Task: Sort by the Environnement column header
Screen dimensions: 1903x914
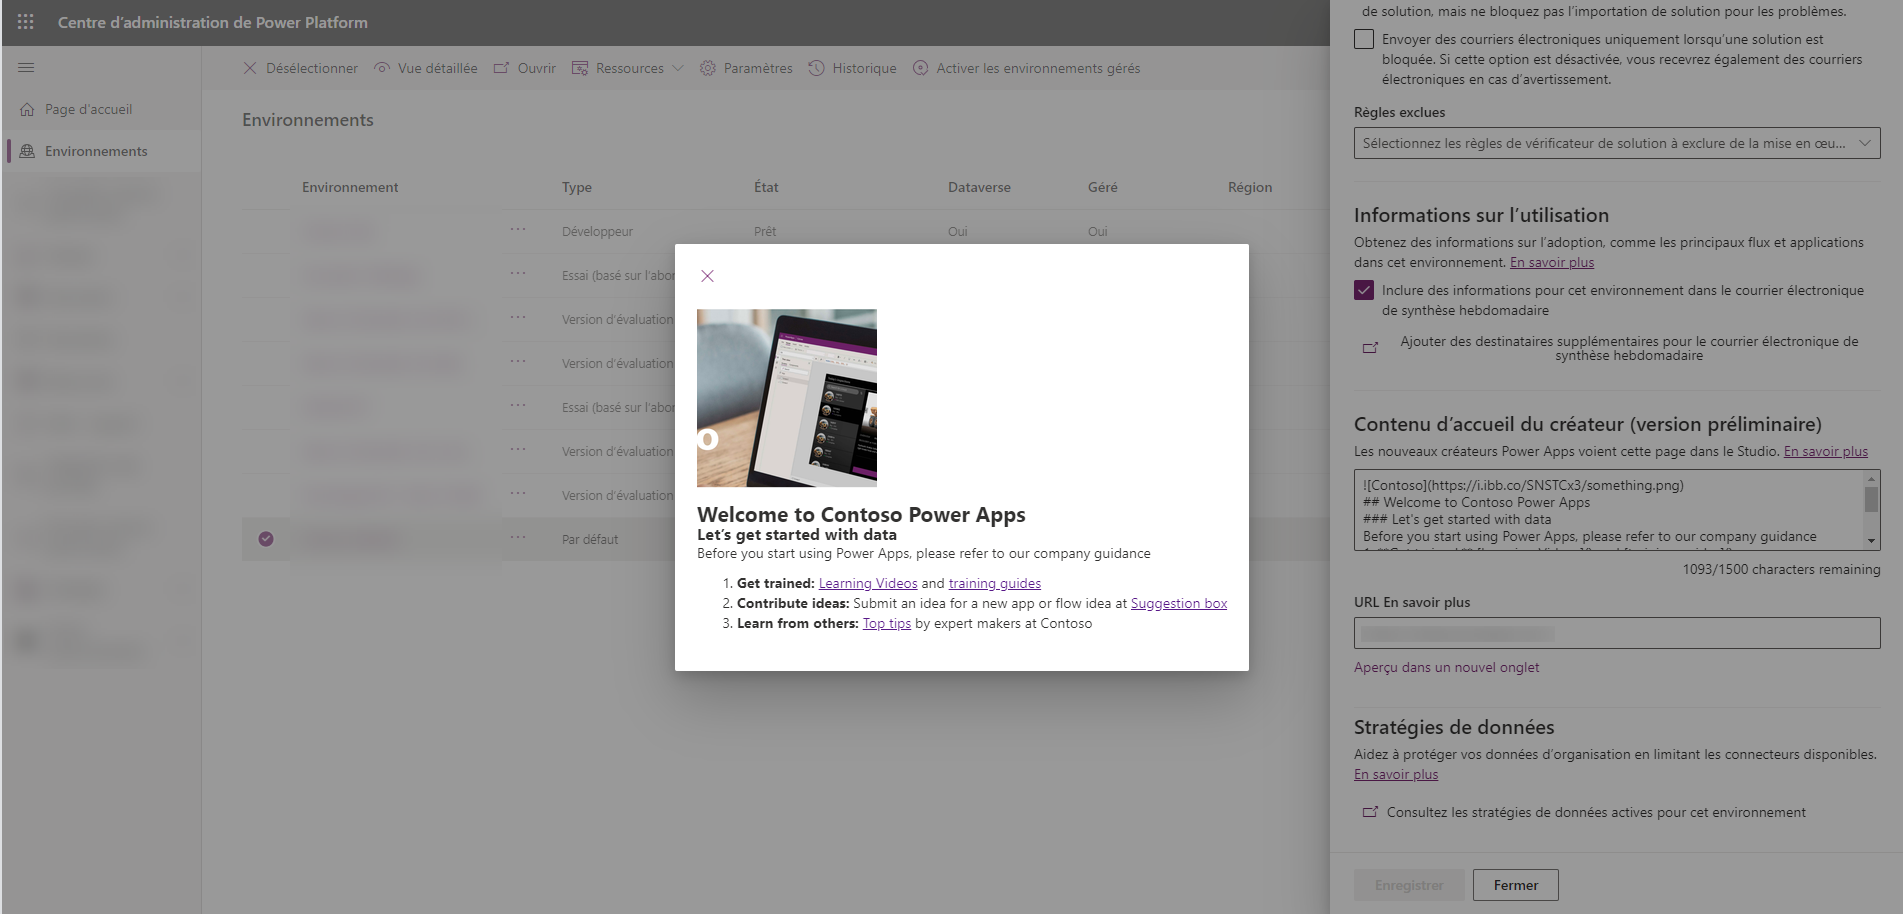Action: tap(350, 187)
